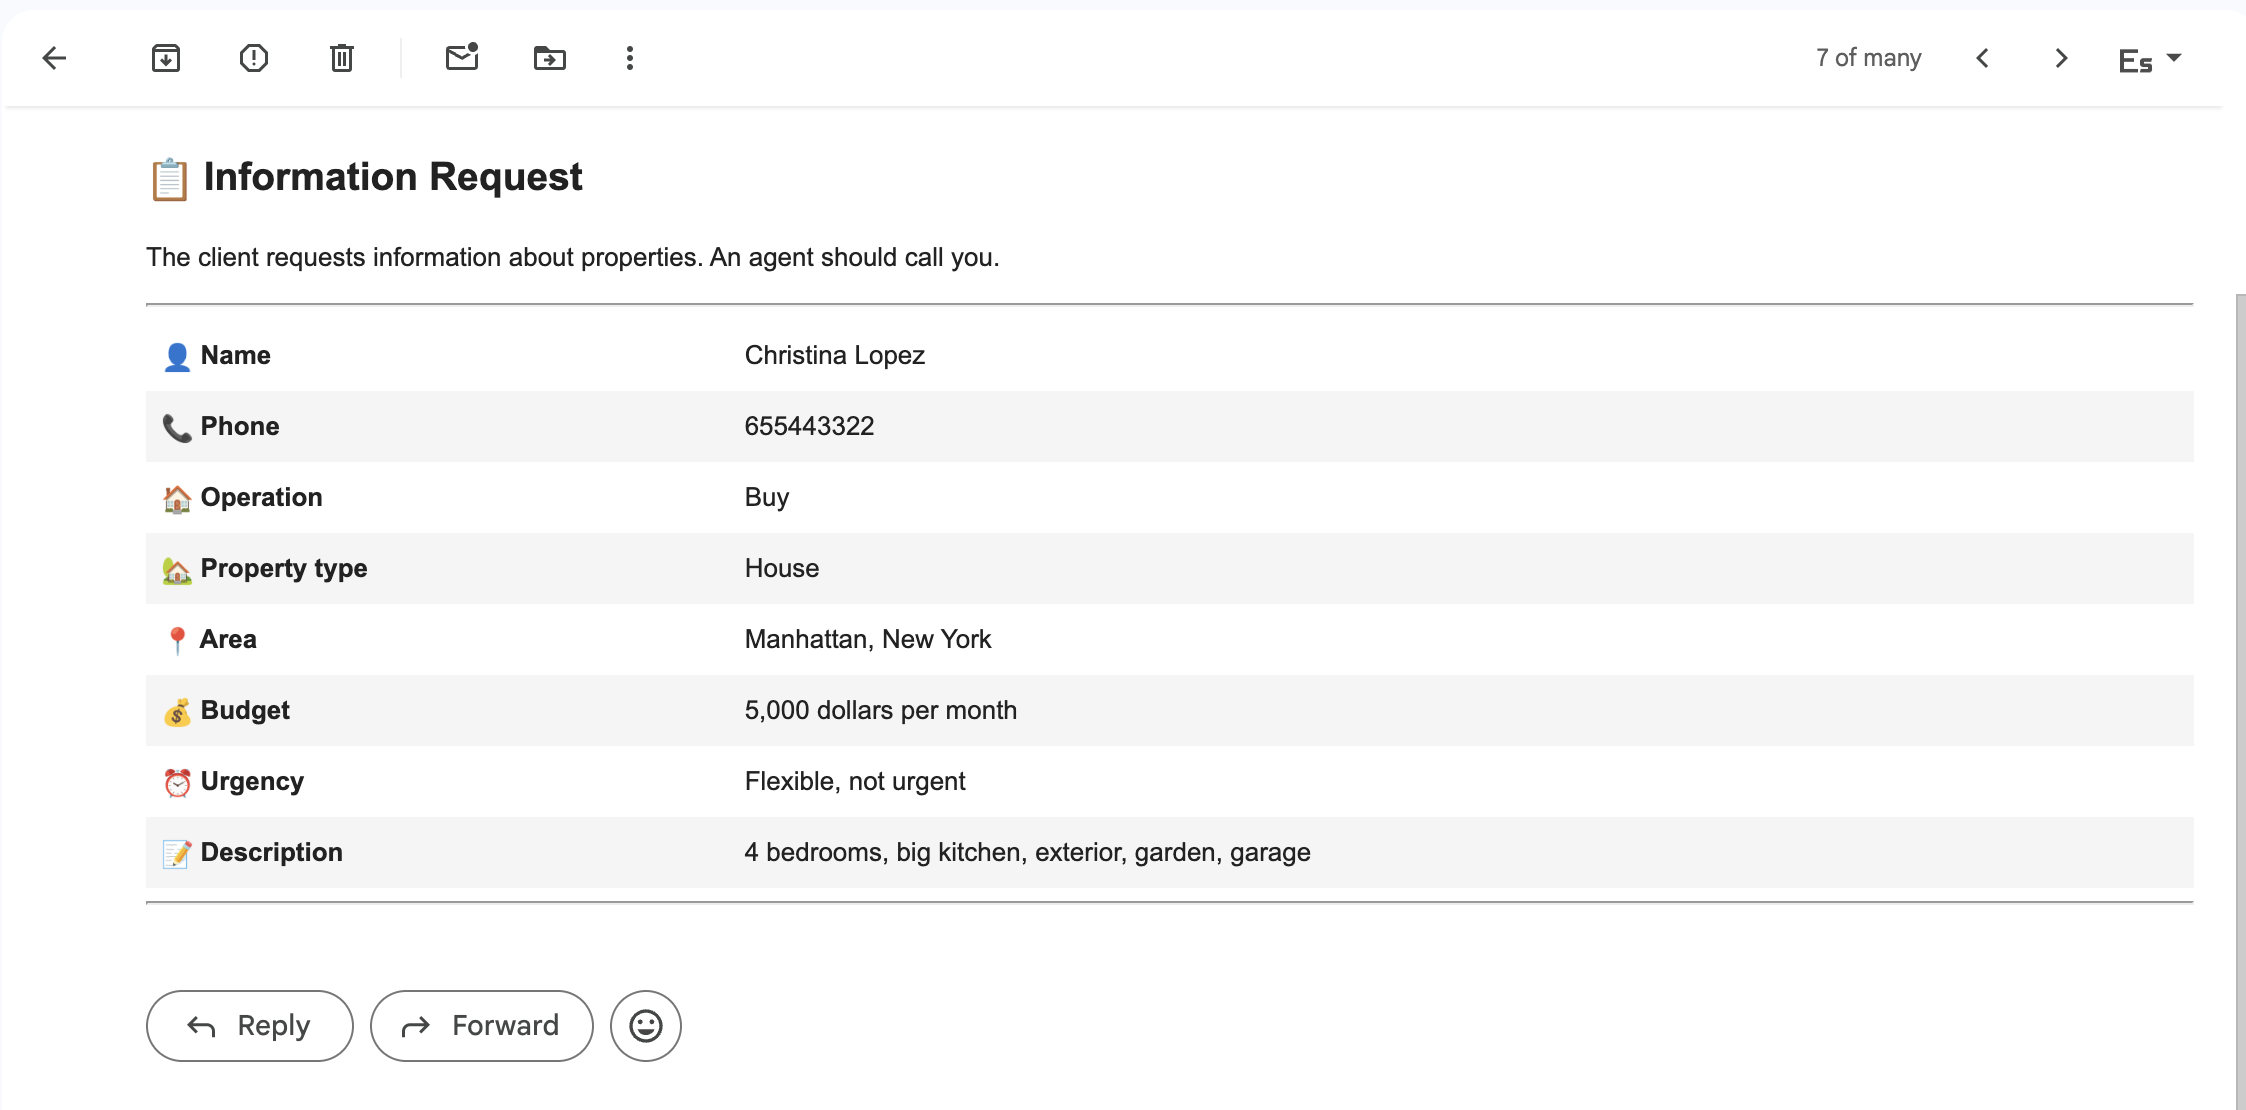The image size is (2246, 1110).
Task: Click the Budget label
Action: coord(245,710)
